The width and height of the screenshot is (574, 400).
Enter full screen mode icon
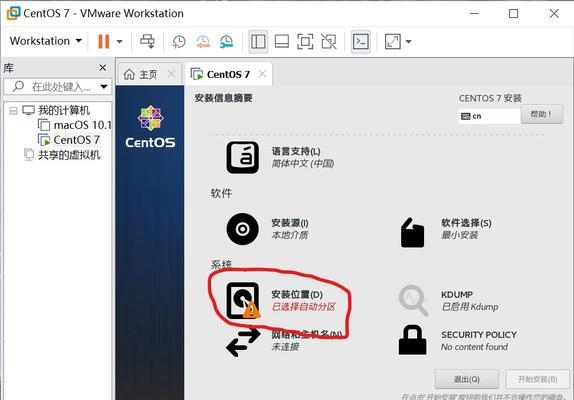(x=305, y=41)
